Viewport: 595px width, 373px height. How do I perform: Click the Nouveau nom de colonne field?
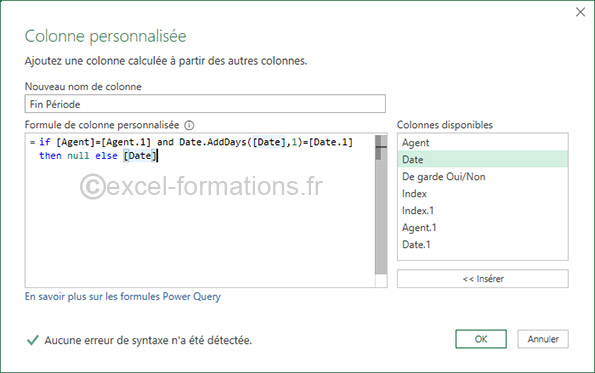point(205,104)
